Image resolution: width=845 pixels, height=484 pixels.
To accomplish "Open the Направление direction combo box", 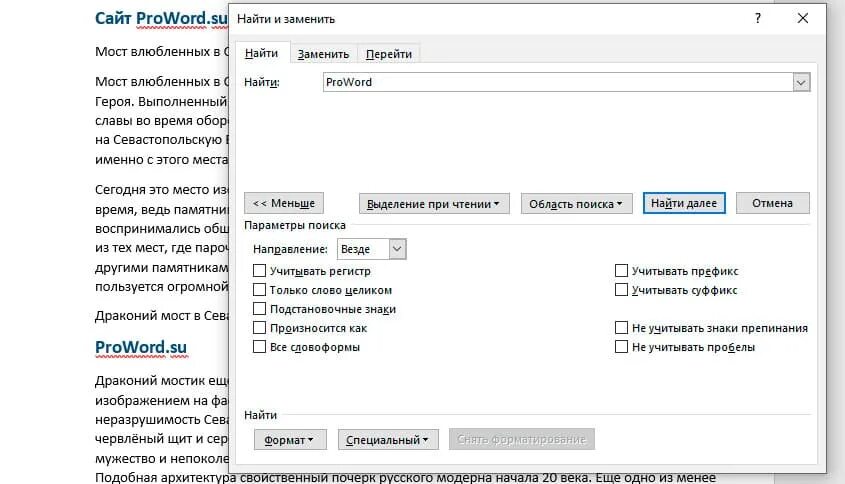I will 371,249.
